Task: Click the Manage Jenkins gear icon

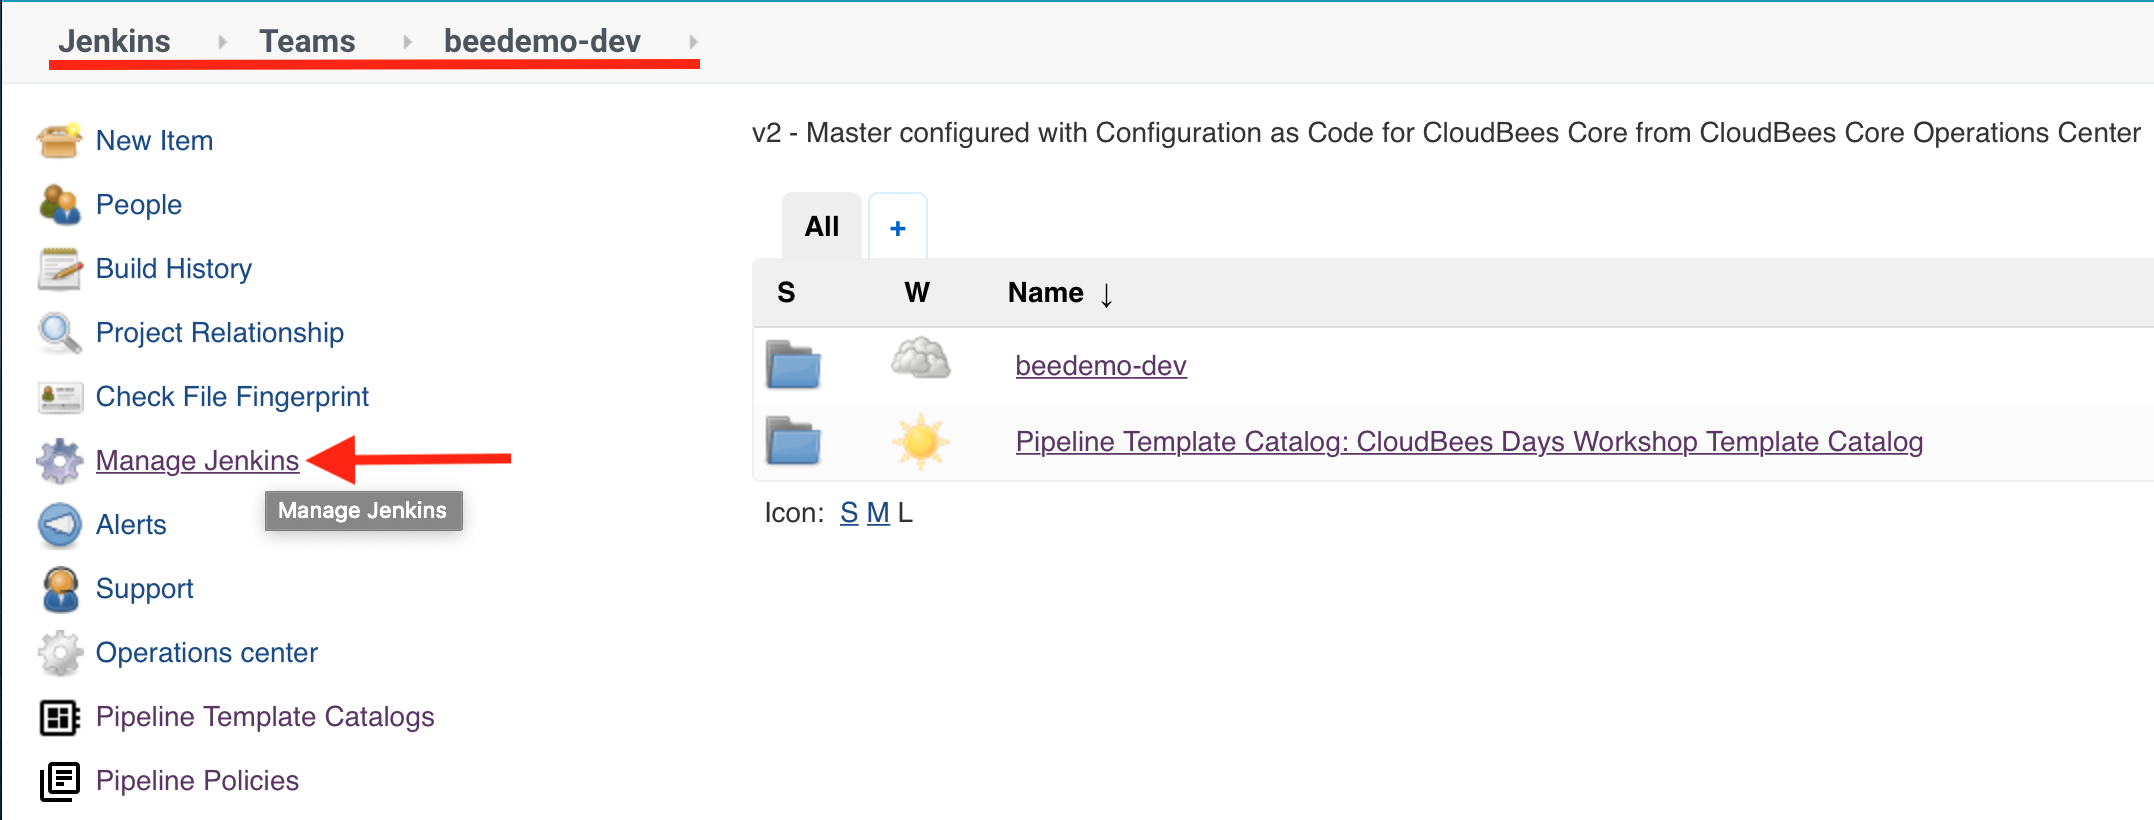Action: click(x=59, y=461)
